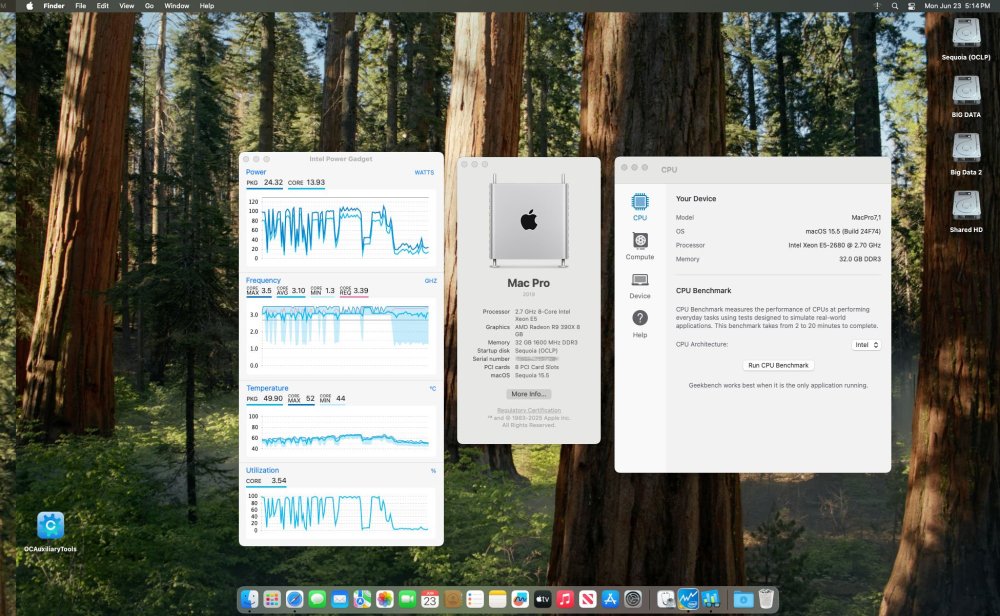
Task: Open Spotlight search in the menu bar
Action: click(895, 6)
